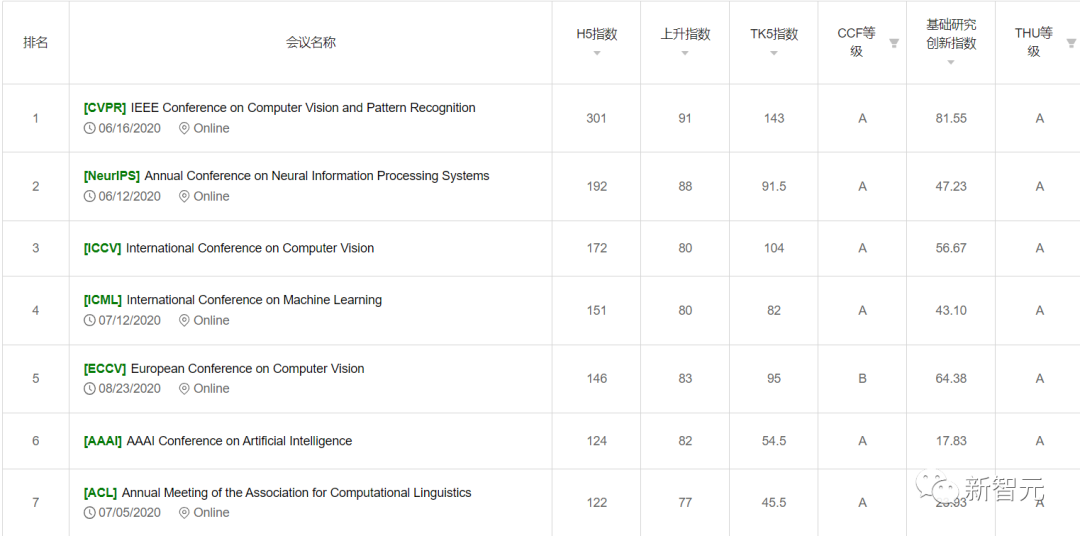Viewport: 1080px width, 536px height.
Task: Open the THU等级 filter icon
Action: pos(1071,43)
